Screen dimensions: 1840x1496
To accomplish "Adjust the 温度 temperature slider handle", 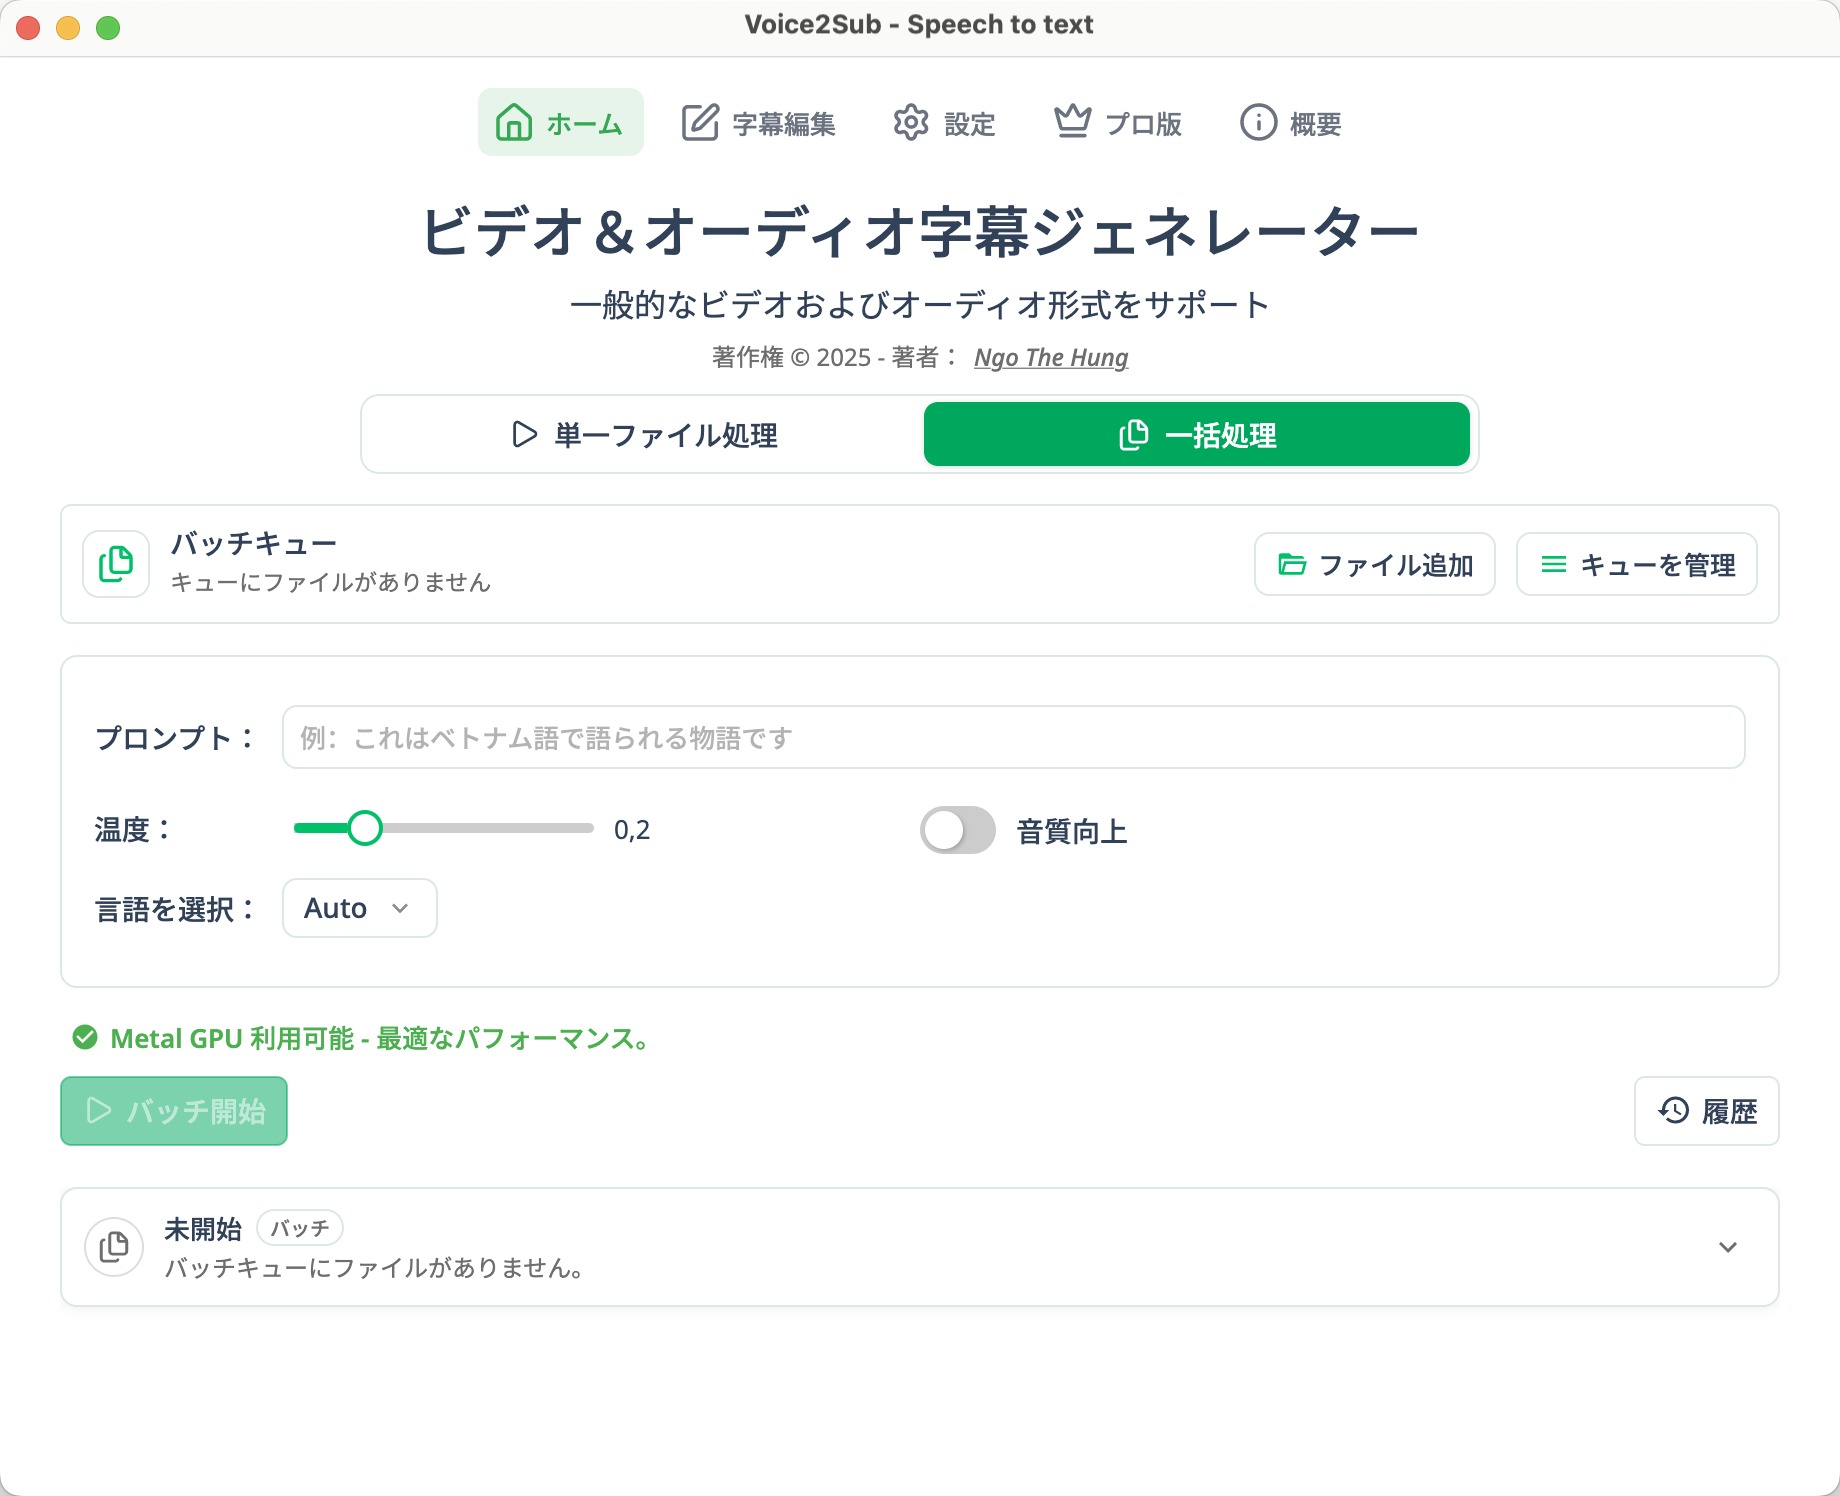I will (x=365, y=828).
